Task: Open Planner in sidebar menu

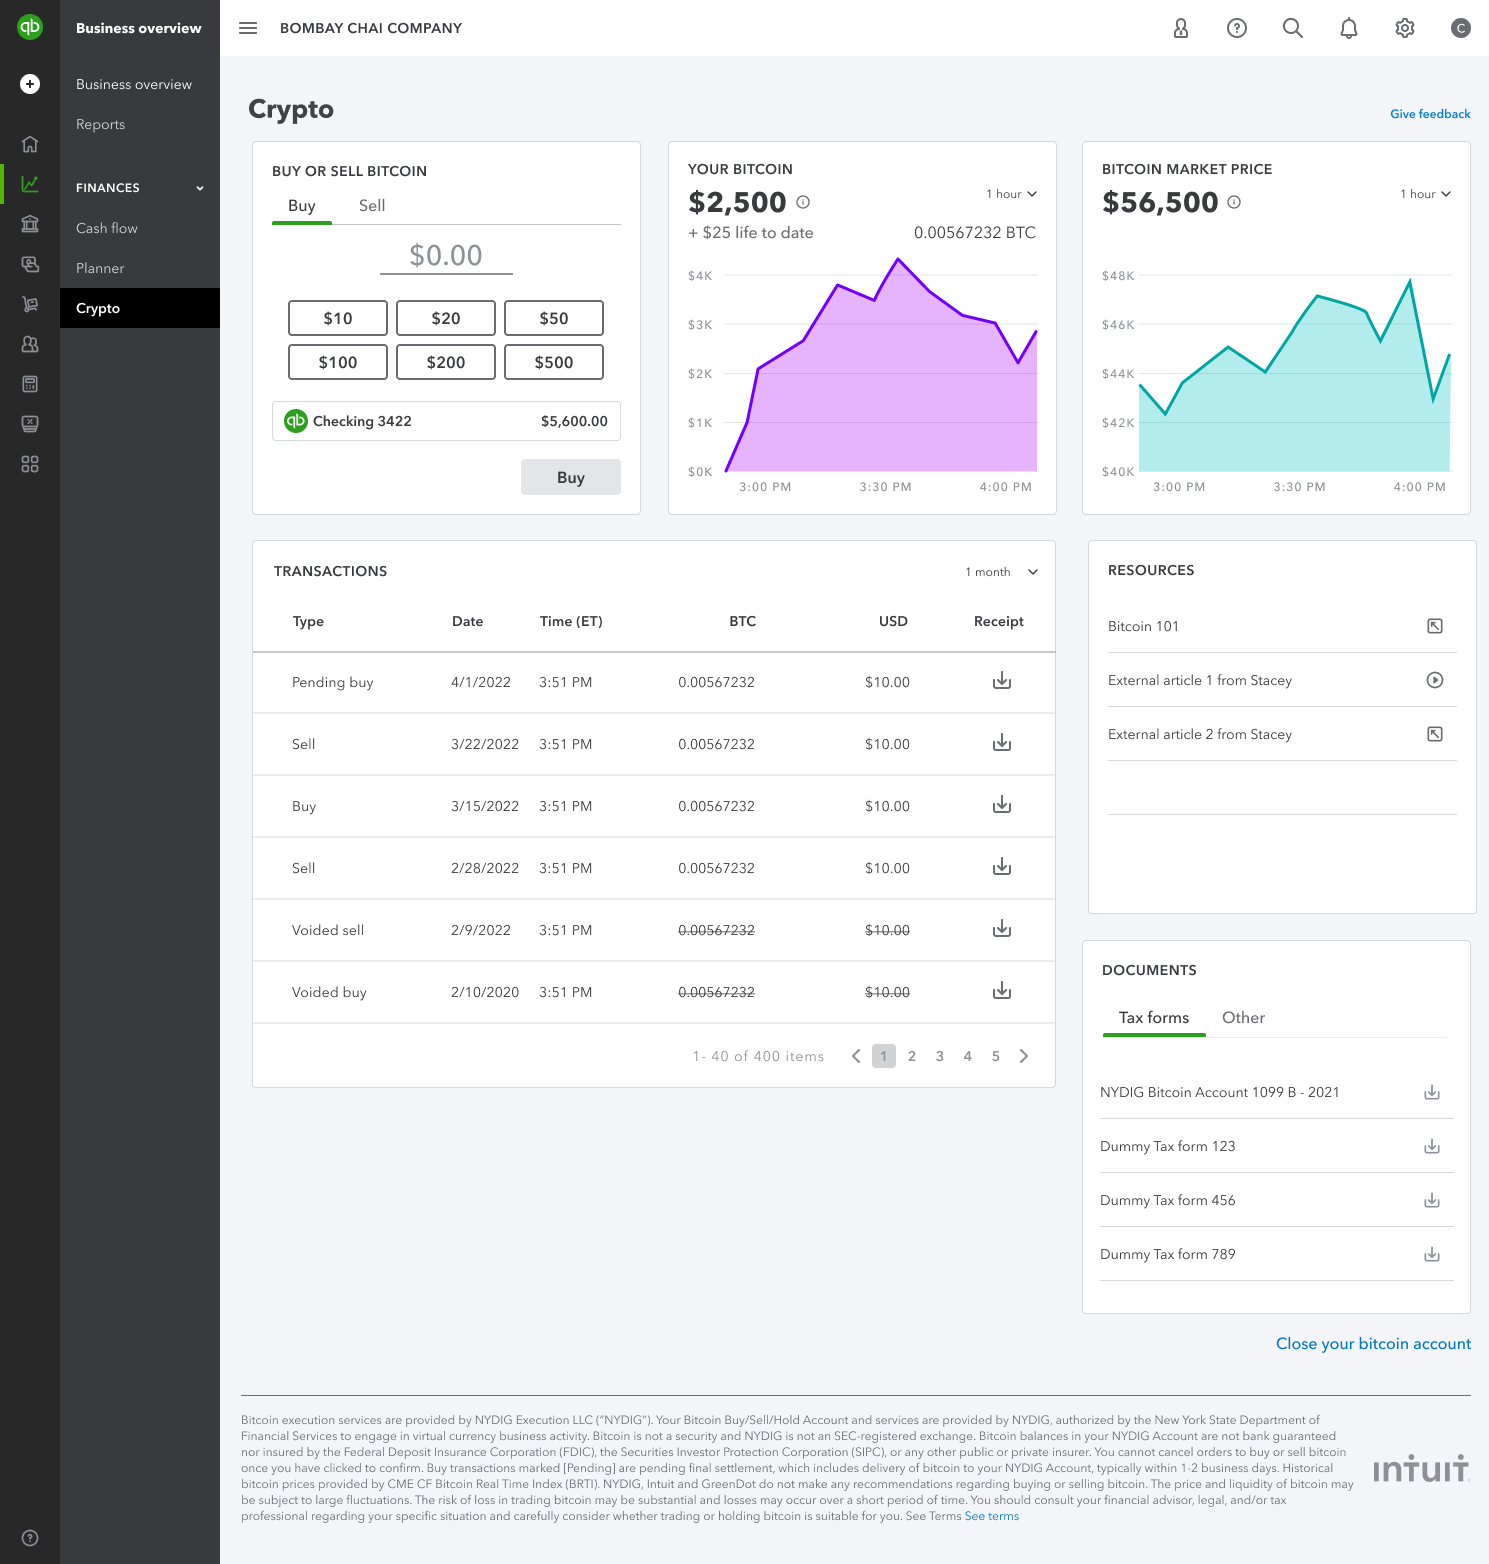Action: 100,268
